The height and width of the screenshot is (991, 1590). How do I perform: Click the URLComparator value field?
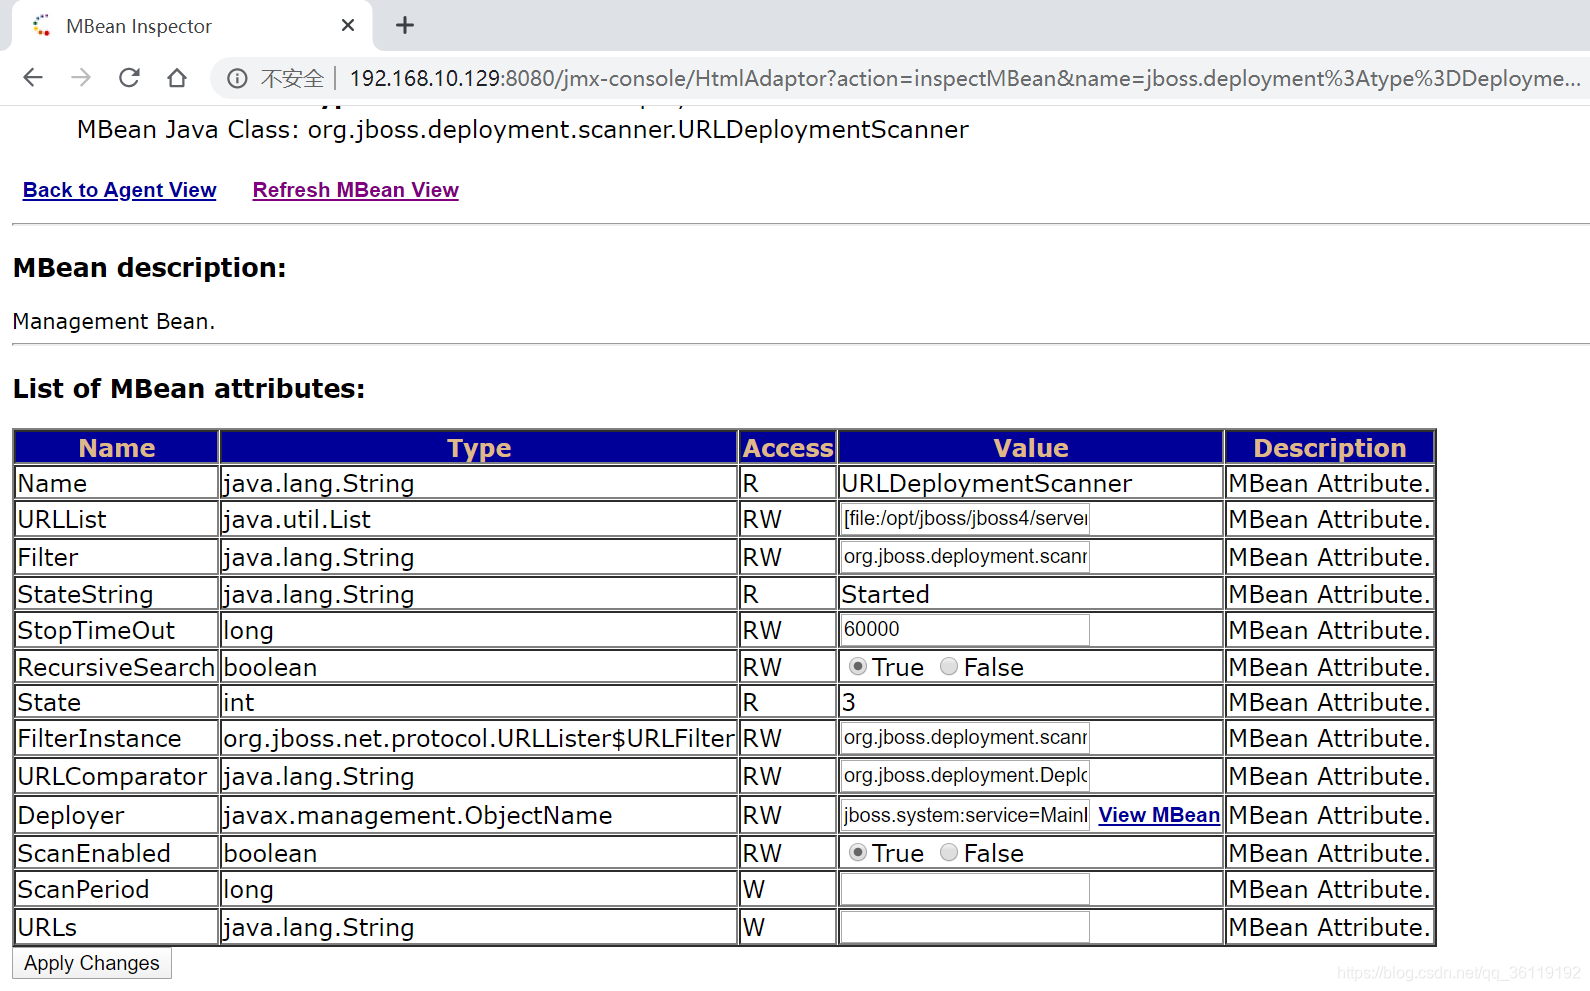[965, 776]
